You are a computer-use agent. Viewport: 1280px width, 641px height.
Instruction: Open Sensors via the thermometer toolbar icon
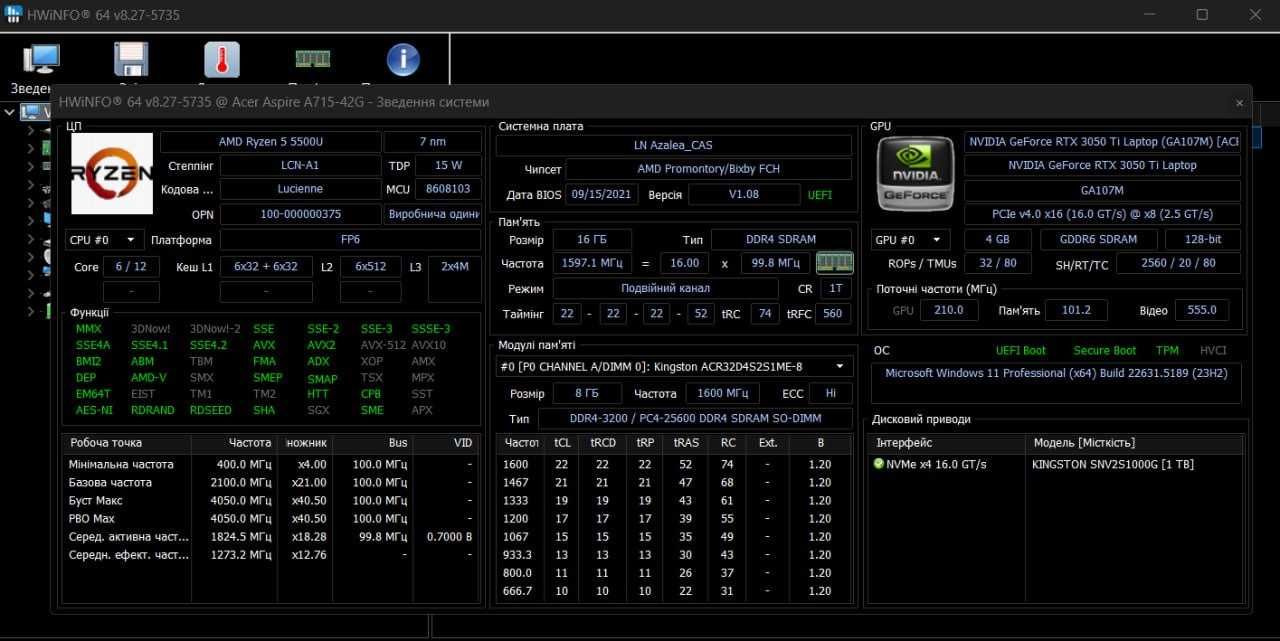coord(222,59)
